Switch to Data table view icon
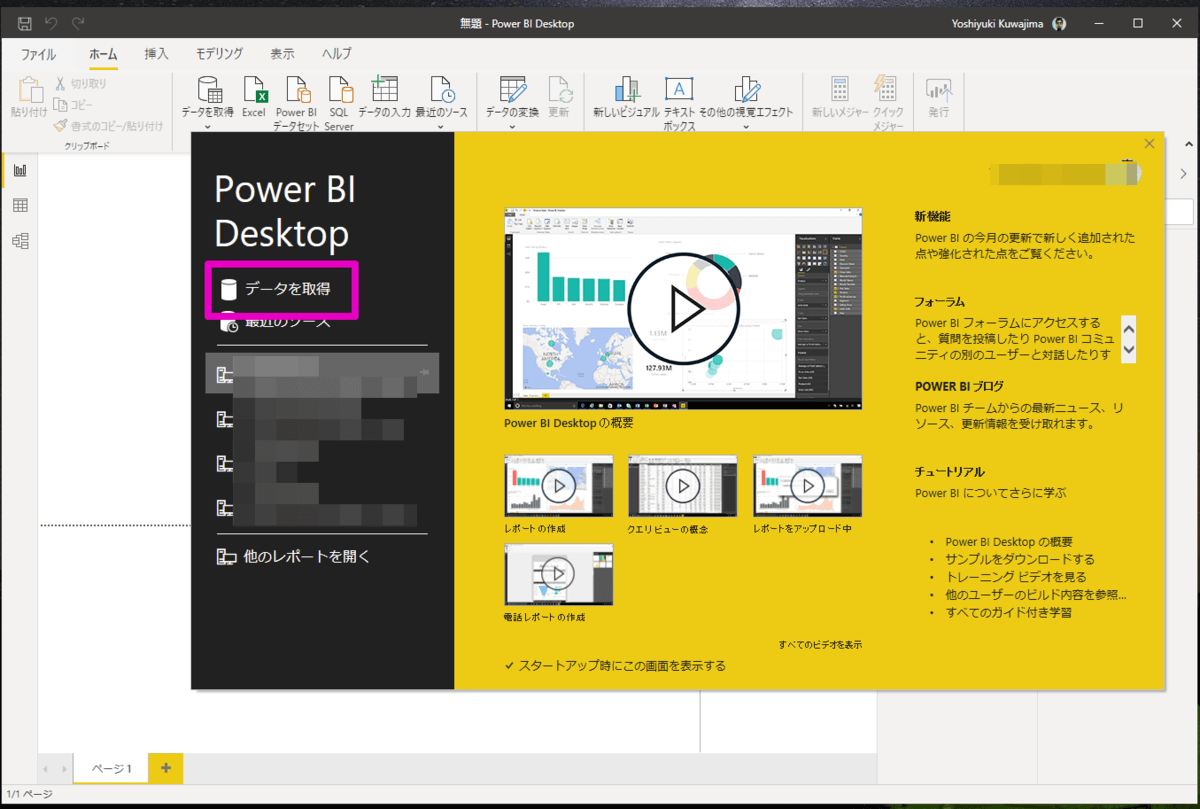 20,206
